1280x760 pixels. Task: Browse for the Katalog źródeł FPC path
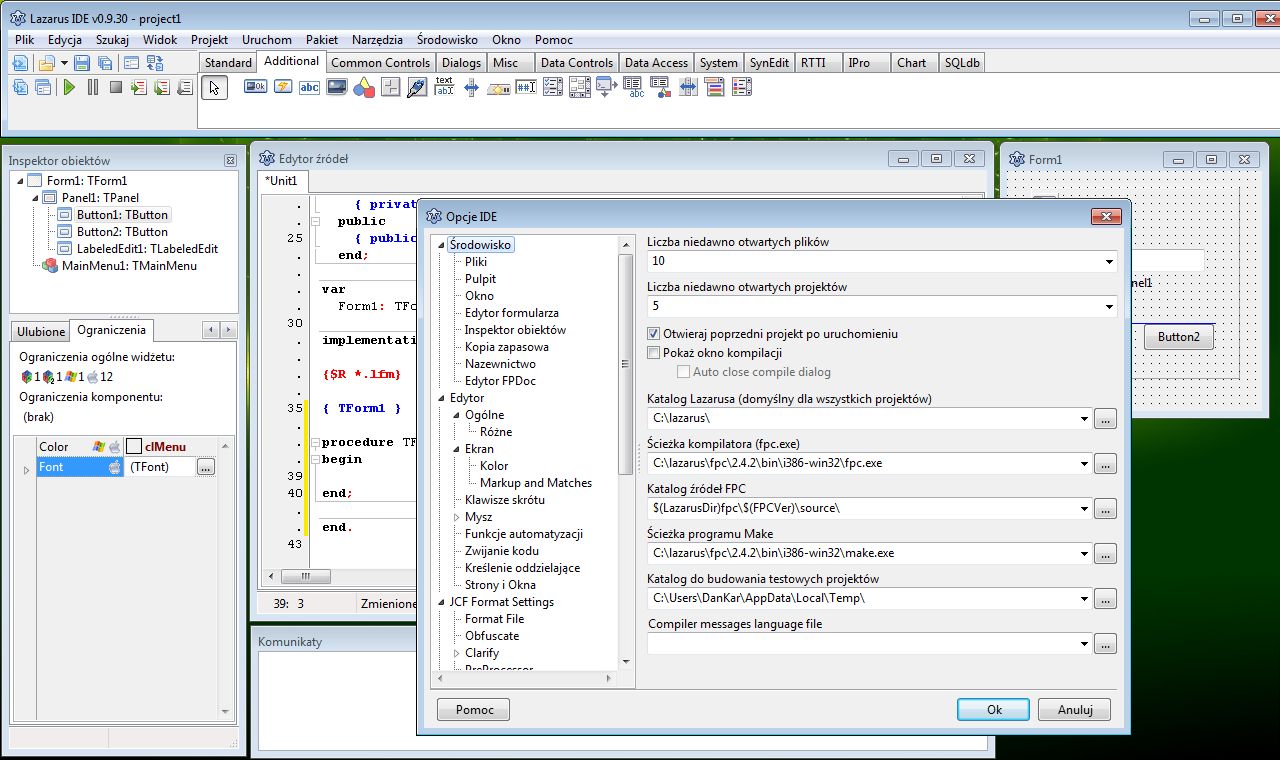click(x=1105, y=509)
